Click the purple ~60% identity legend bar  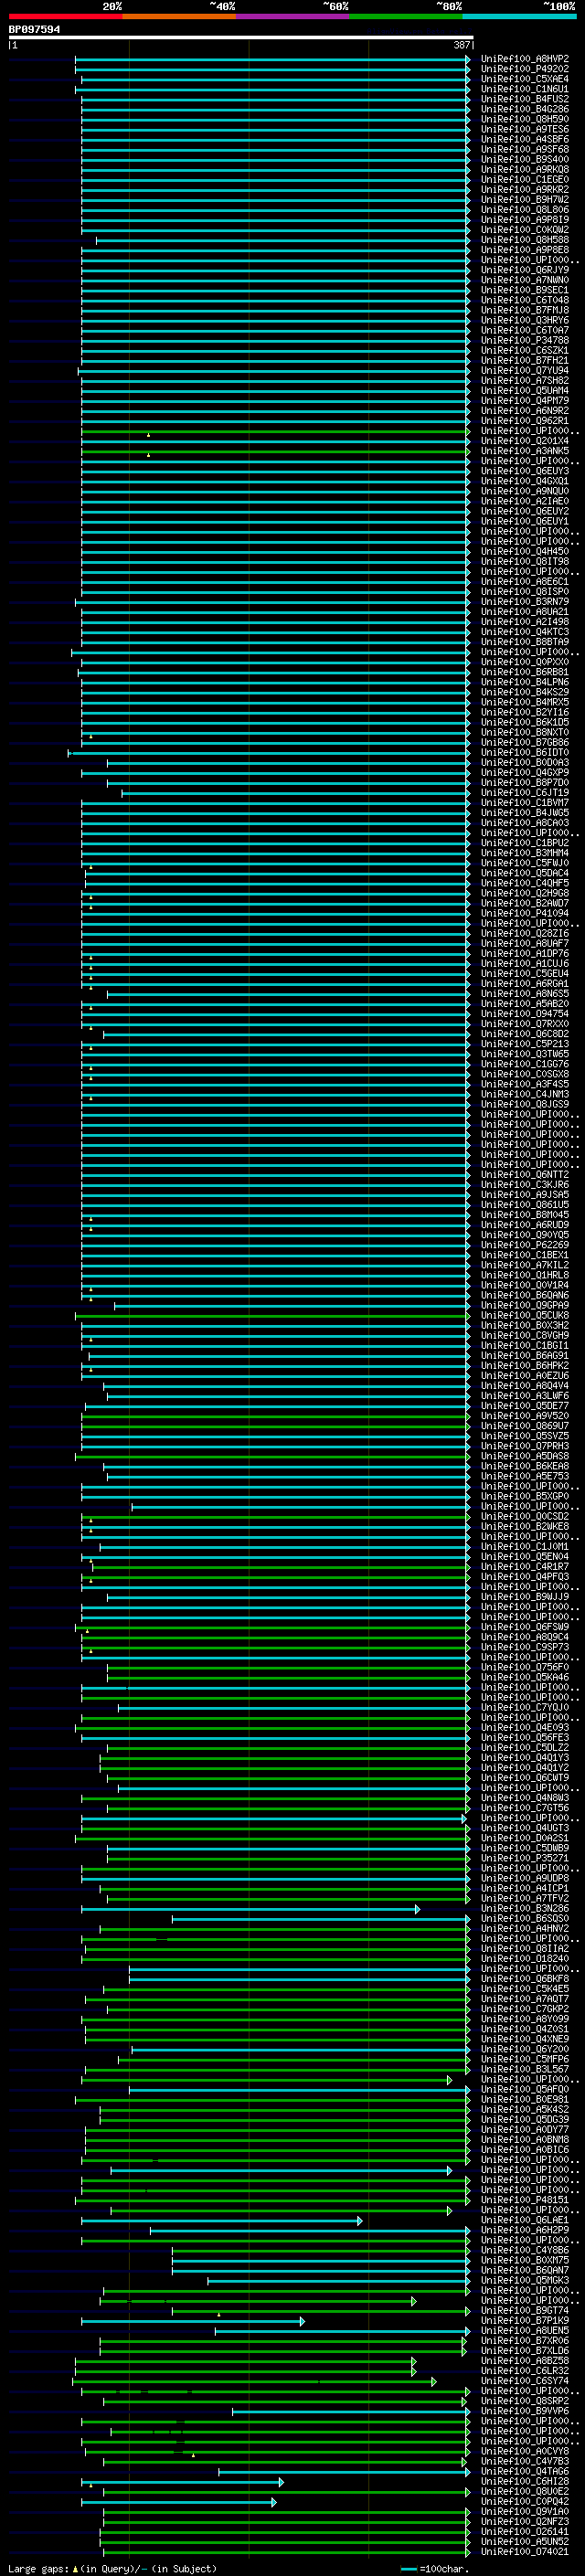[x=292, y=16]
